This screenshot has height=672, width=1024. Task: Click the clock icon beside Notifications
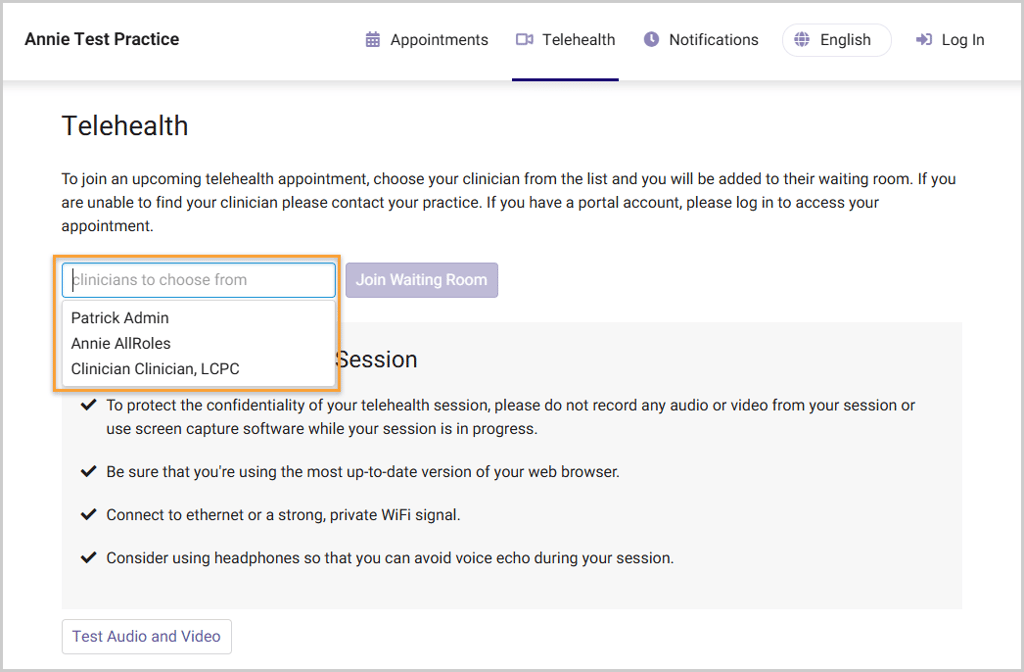(652, 40)
